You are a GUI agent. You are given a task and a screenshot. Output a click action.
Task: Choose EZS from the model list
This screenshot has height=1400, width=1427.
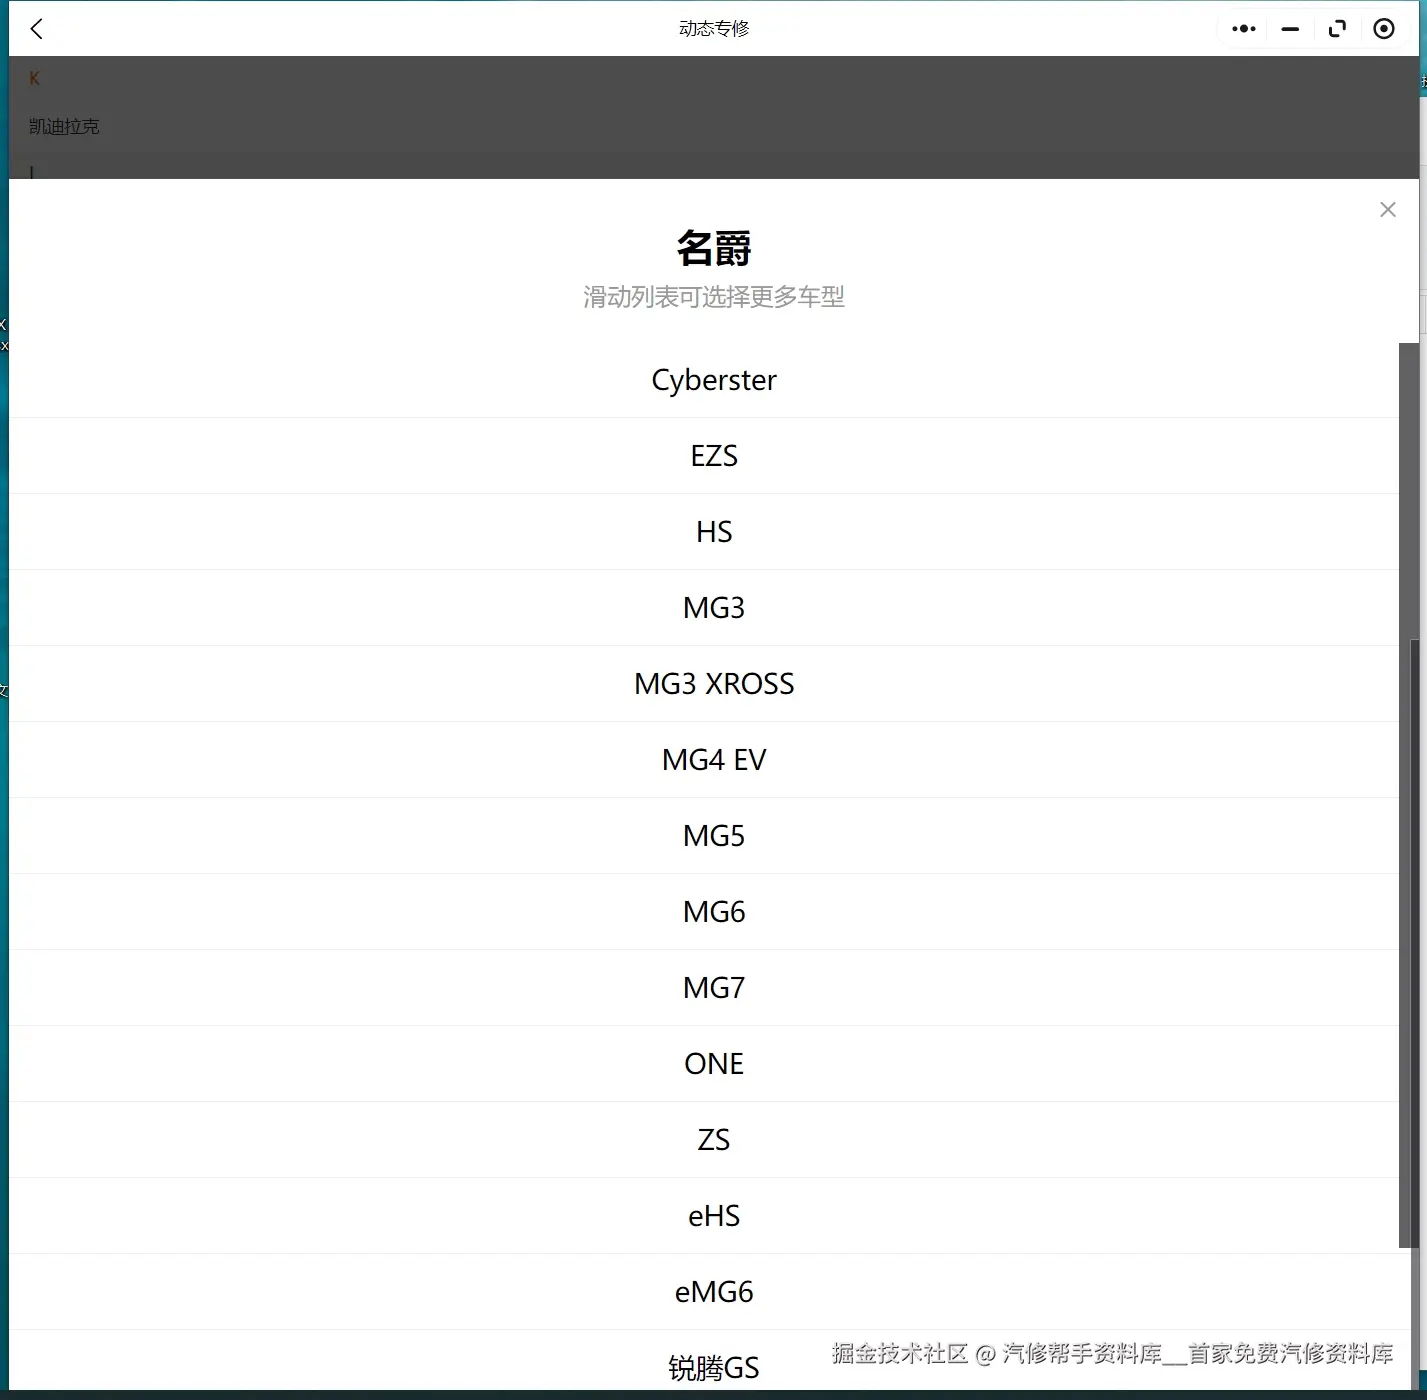coord(713,455)
